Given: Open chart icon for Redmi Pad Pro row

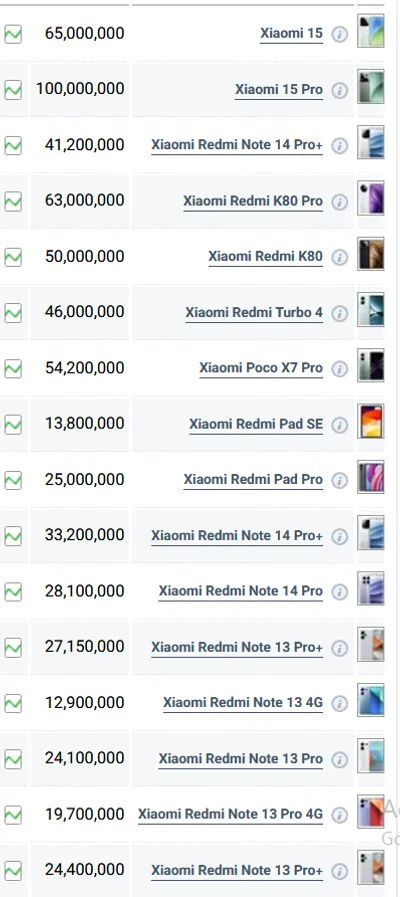Looking at the screenshot, I should pos(13,480).
